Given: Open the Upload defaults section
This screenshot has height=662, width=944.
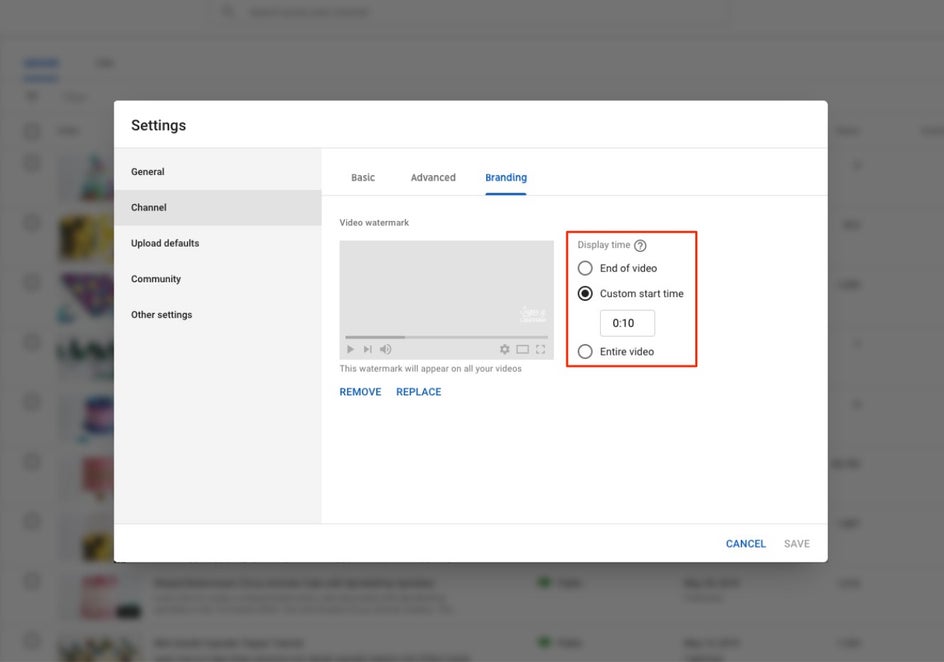Looking at the screenshot, I should (x=163, y=243).
